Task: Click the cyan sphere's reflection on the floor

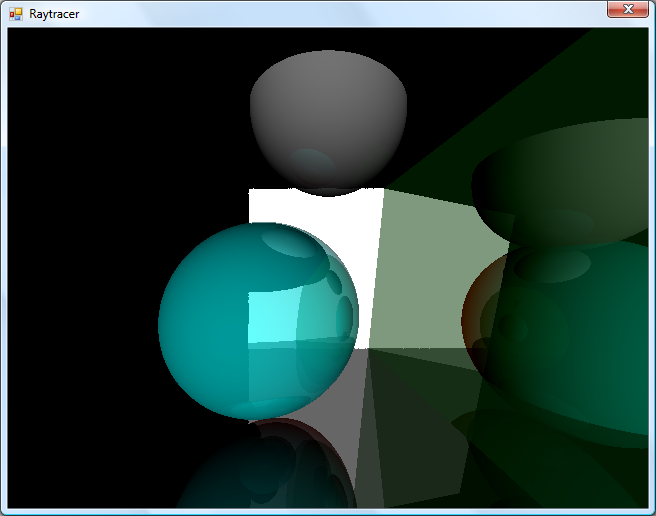Action: 260,470
